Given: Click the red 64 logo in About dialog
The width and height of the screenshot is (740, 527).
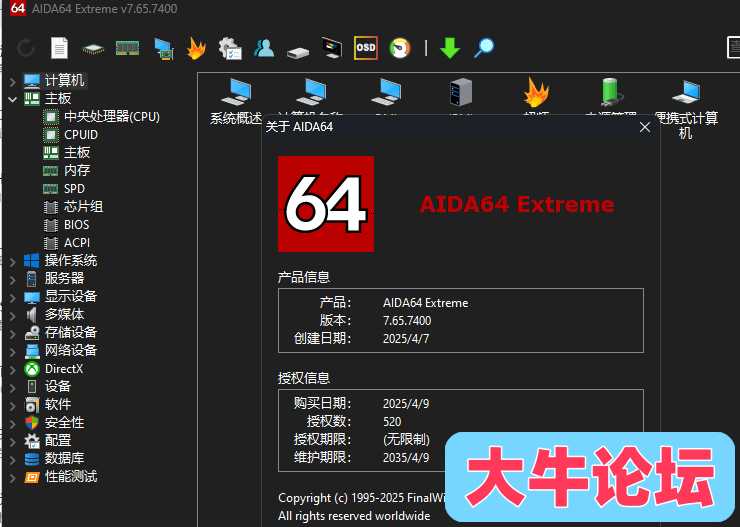Looking at the screenshot, I should tap(326, 204).
